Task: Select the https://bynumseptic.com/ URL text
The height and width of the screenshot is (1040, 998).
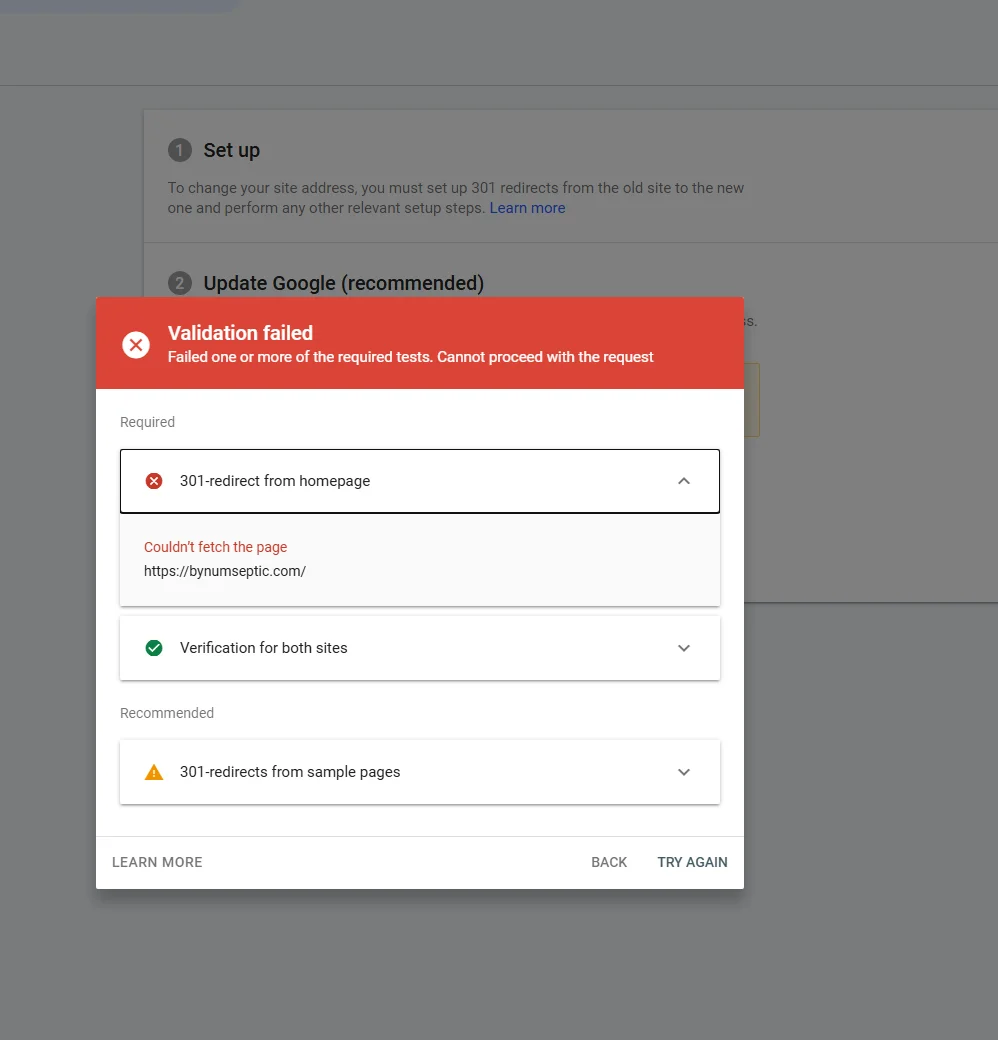Action: click(225, 571)
